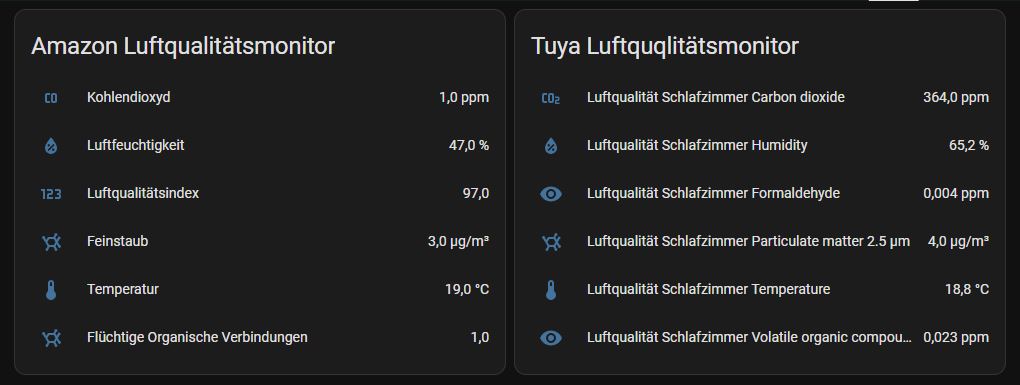Click the CO2 icon beside Carbon dioxide

pos(551,98)
